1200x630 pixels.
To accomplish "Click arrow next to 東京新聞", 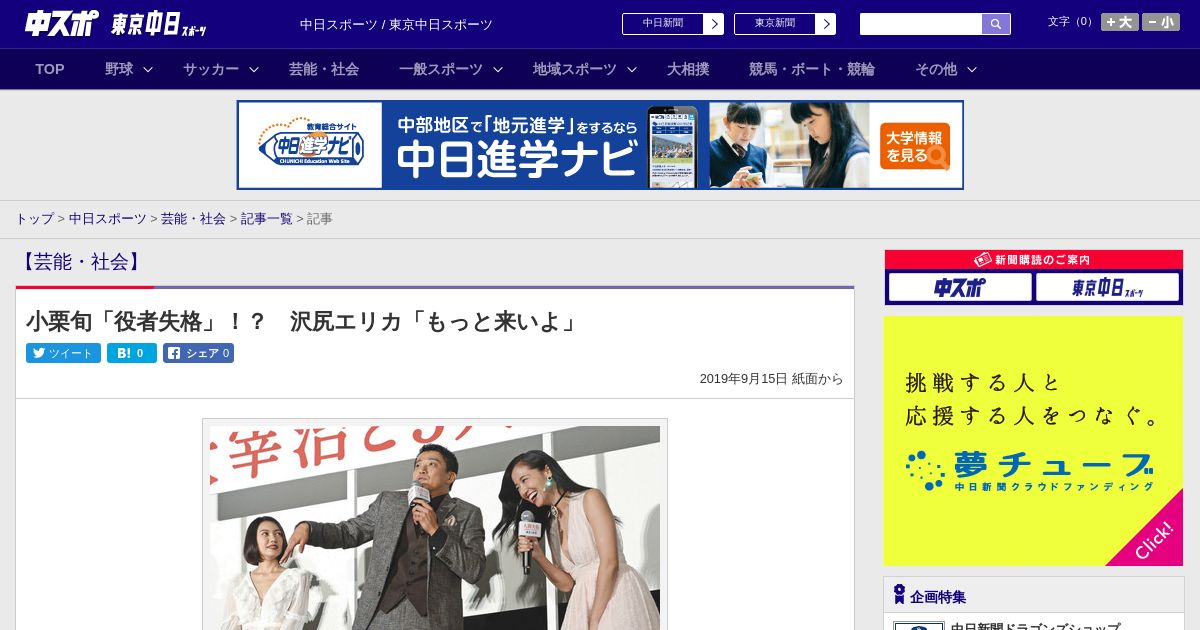I will click(x=826, y=24).
